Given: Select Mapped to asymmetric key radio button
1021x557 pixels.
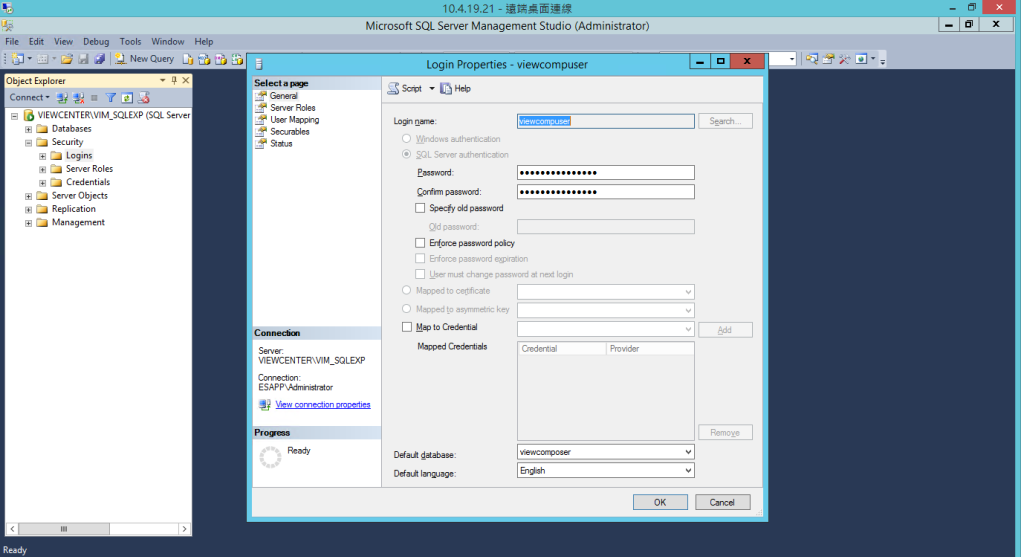Looking at the screenshot, I should pos(406,309).
